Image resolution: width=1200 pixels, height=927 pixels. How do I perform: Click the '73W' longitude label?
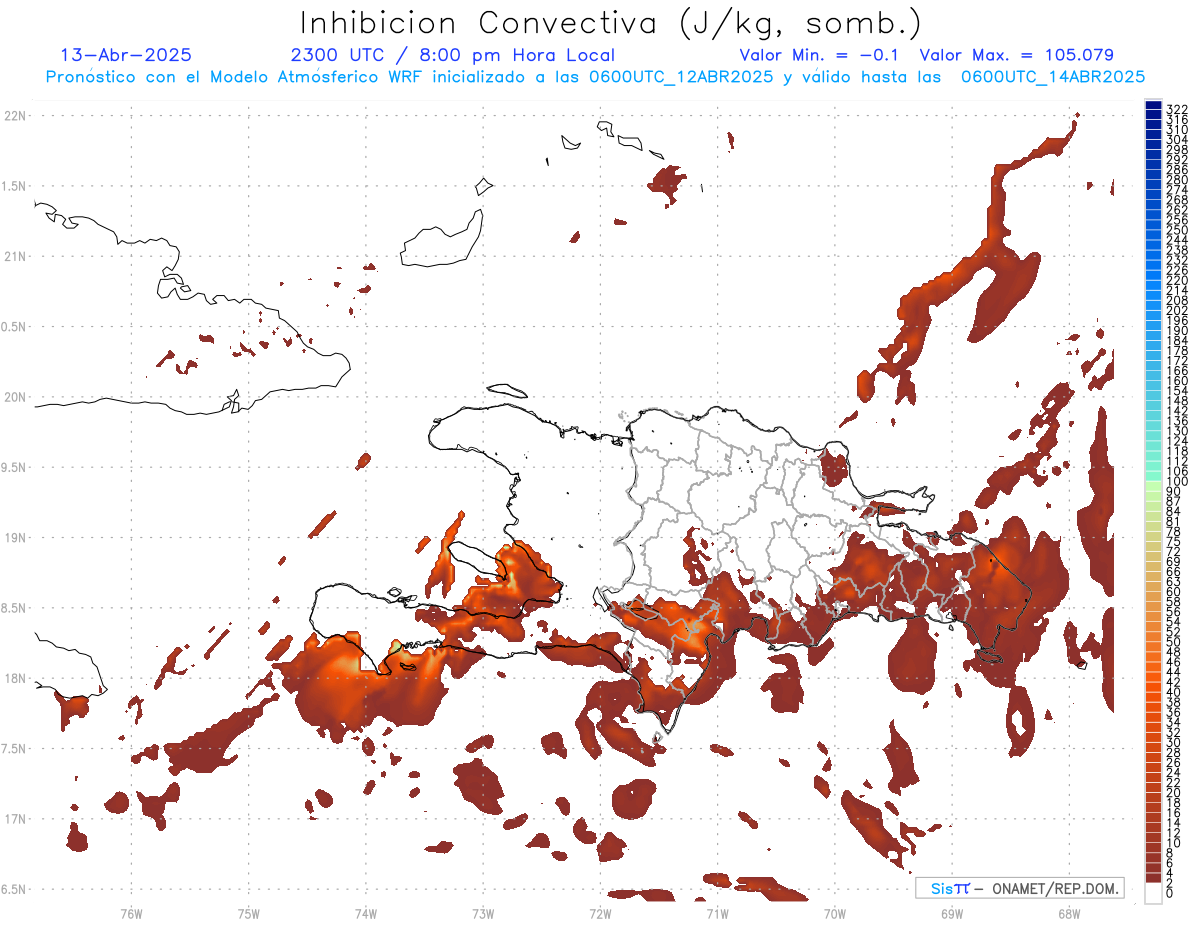483,913
